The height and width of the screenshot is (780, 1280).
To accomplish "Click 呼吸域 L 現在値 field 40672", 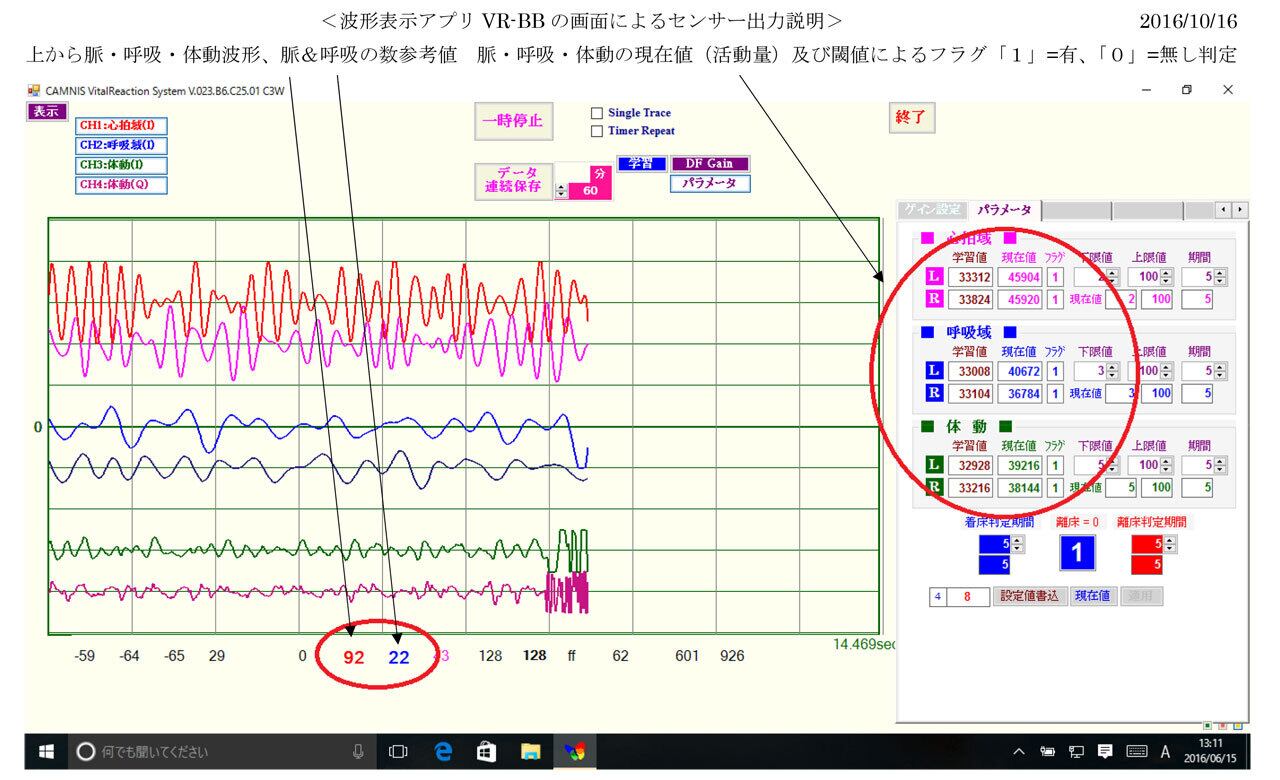I will pyautogui.click(x=1020, y=371).
